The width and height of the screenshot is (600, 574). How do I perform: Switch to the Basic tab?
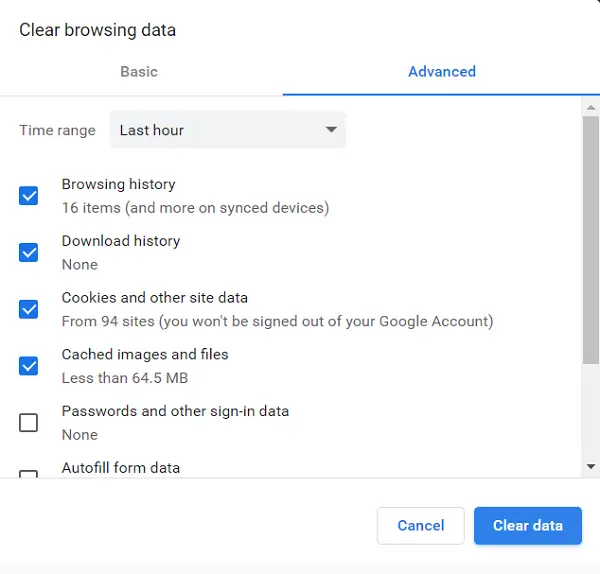tap(139, 72)
